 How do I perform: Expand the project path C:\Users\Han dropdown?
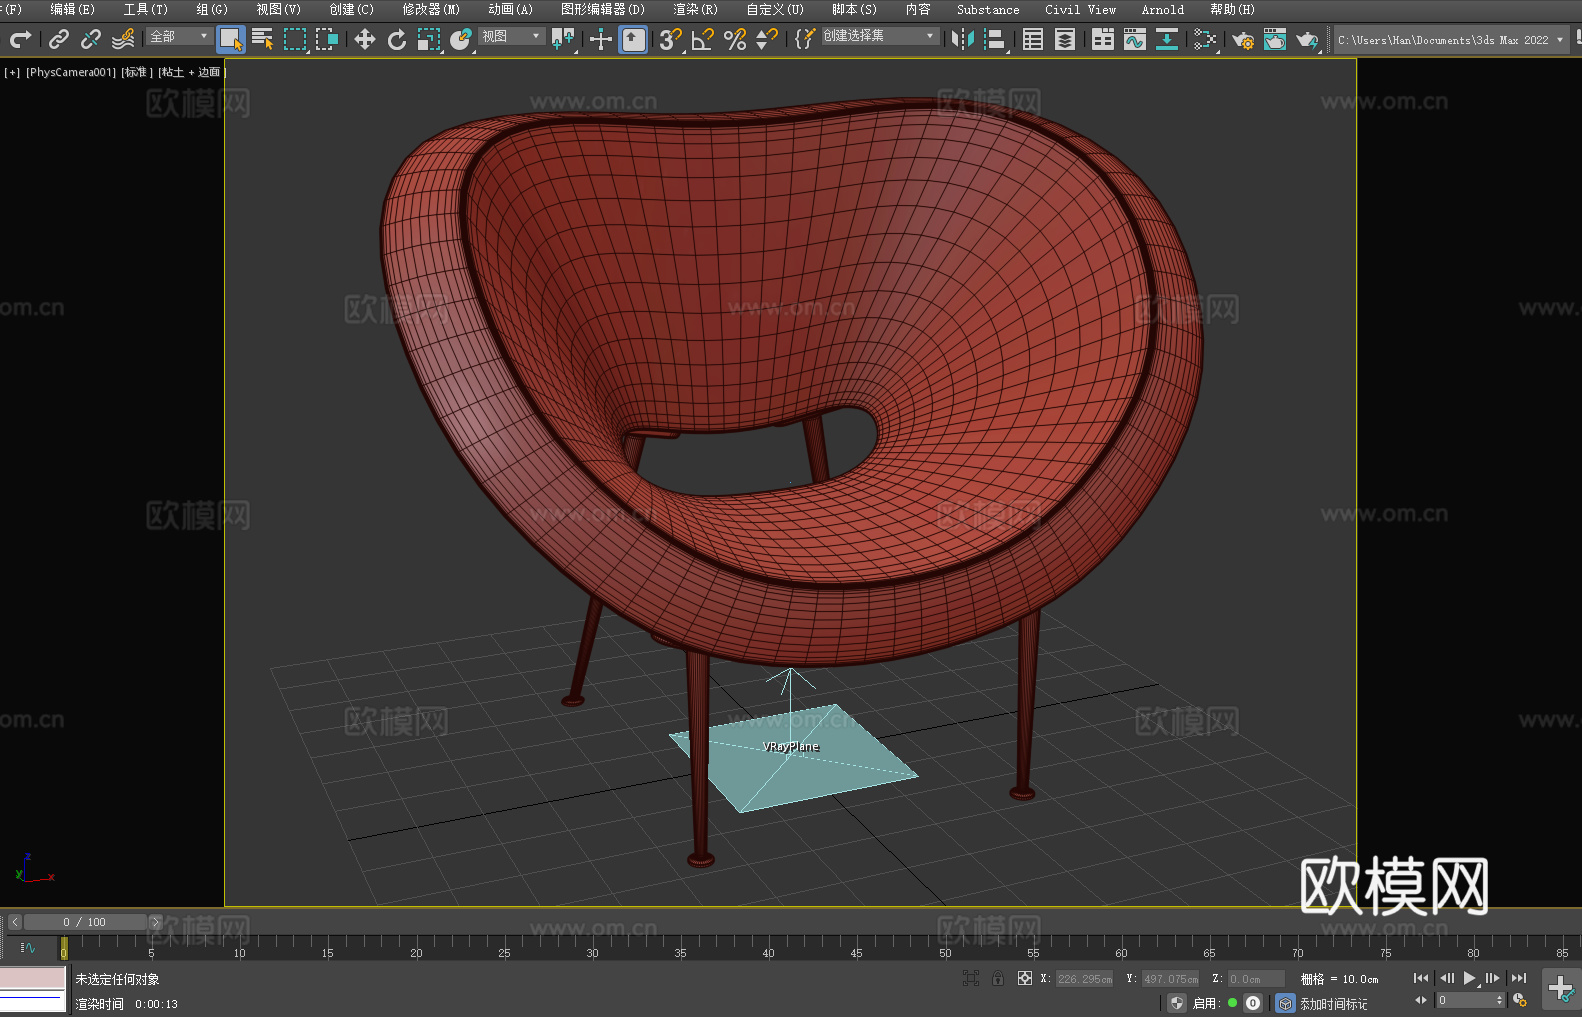tap(1451, 40)
